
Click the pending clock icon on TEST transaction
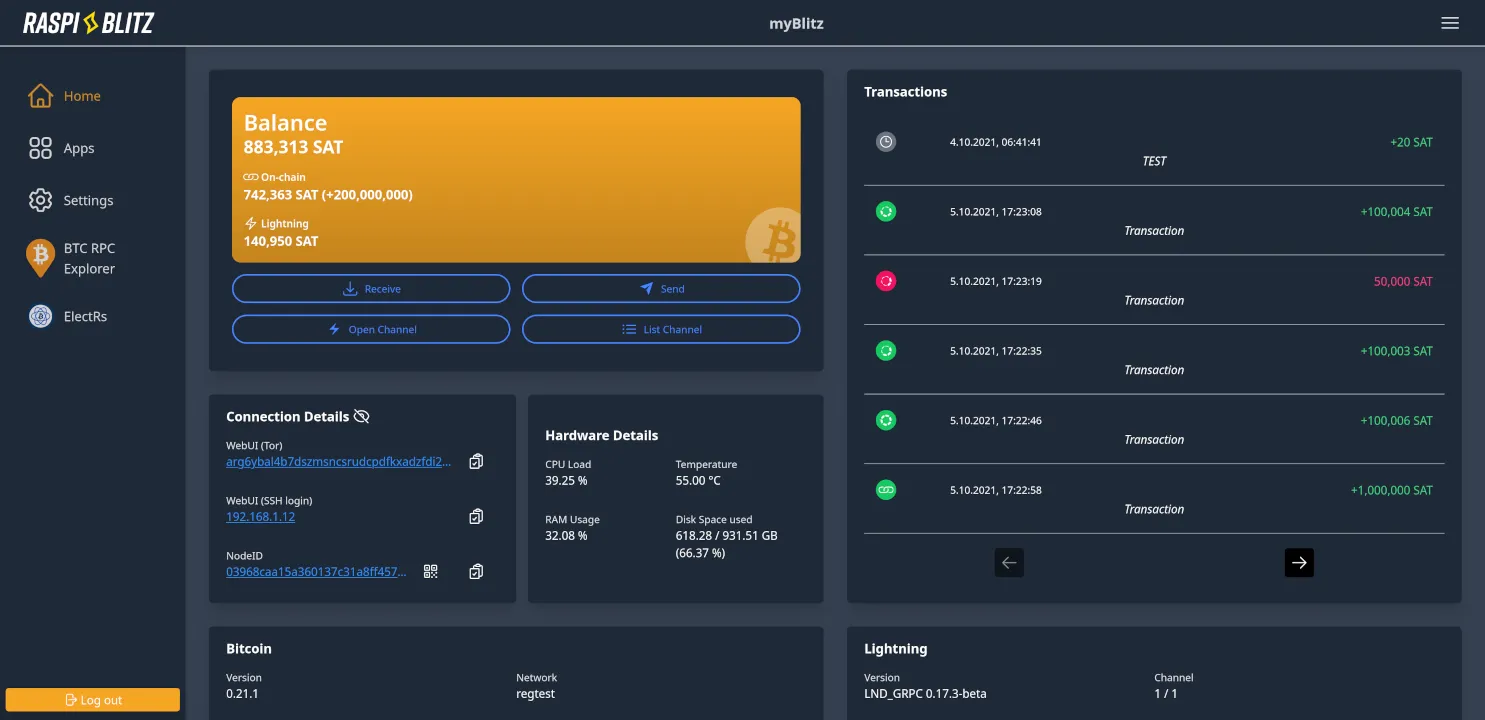coord(886,141)
